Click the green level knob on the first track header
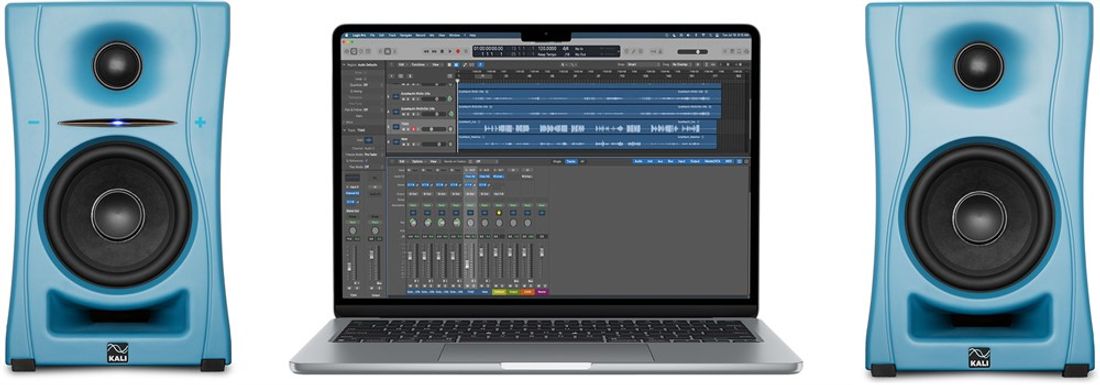The image size is (1100, 385). point(450,99)
